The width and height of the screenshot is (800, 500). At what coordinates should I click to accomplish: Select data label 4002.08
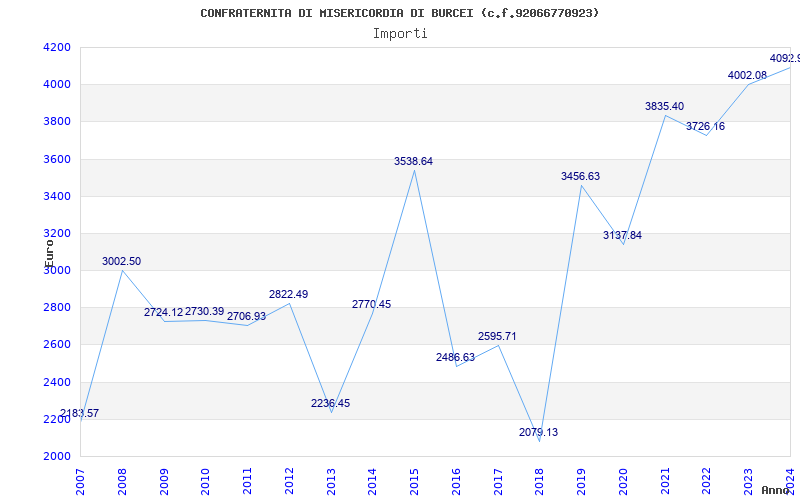tap(747, 75)
